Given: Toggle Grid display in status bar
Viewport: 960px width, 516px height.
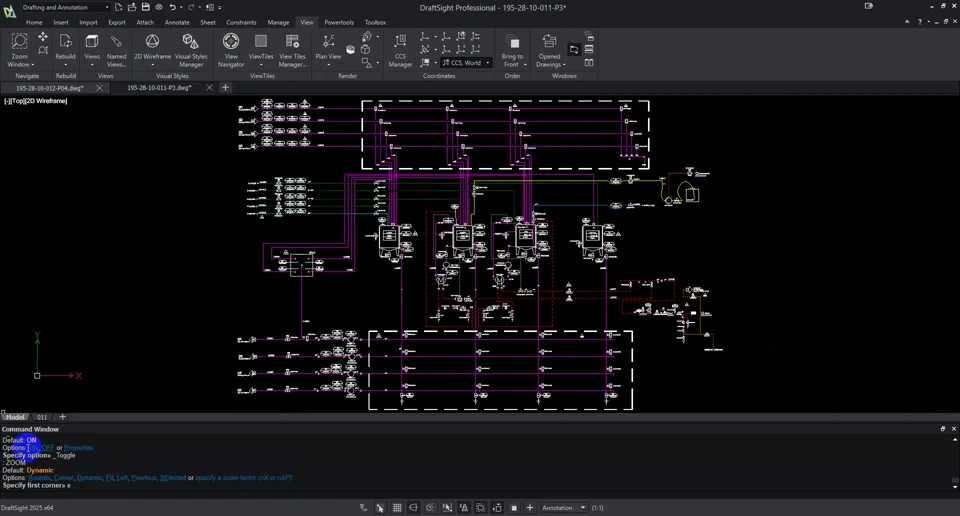Looking at the screenshot, I should tap(397, 508).
